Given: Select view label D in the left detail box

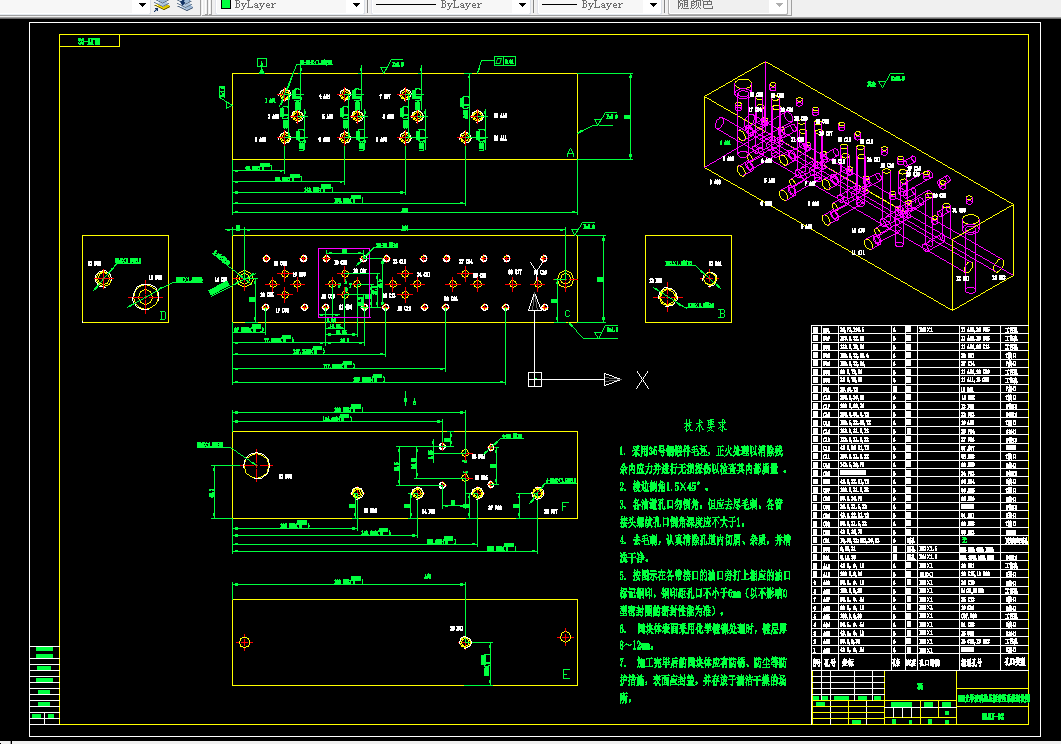Looking at the screenshot, I should point(162,315).
